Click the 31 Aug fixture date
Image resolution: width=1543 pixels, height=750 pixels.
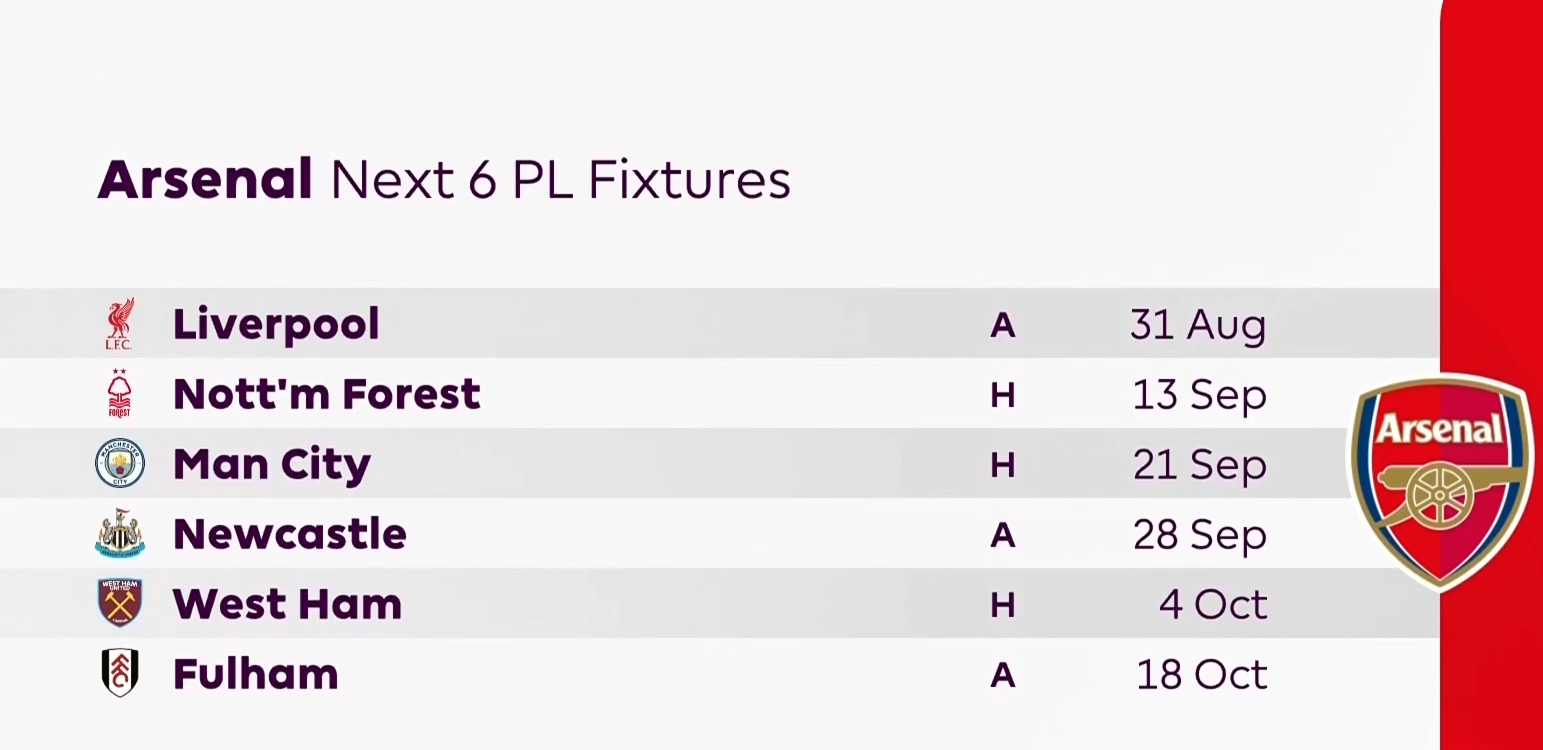[1198, 324]
